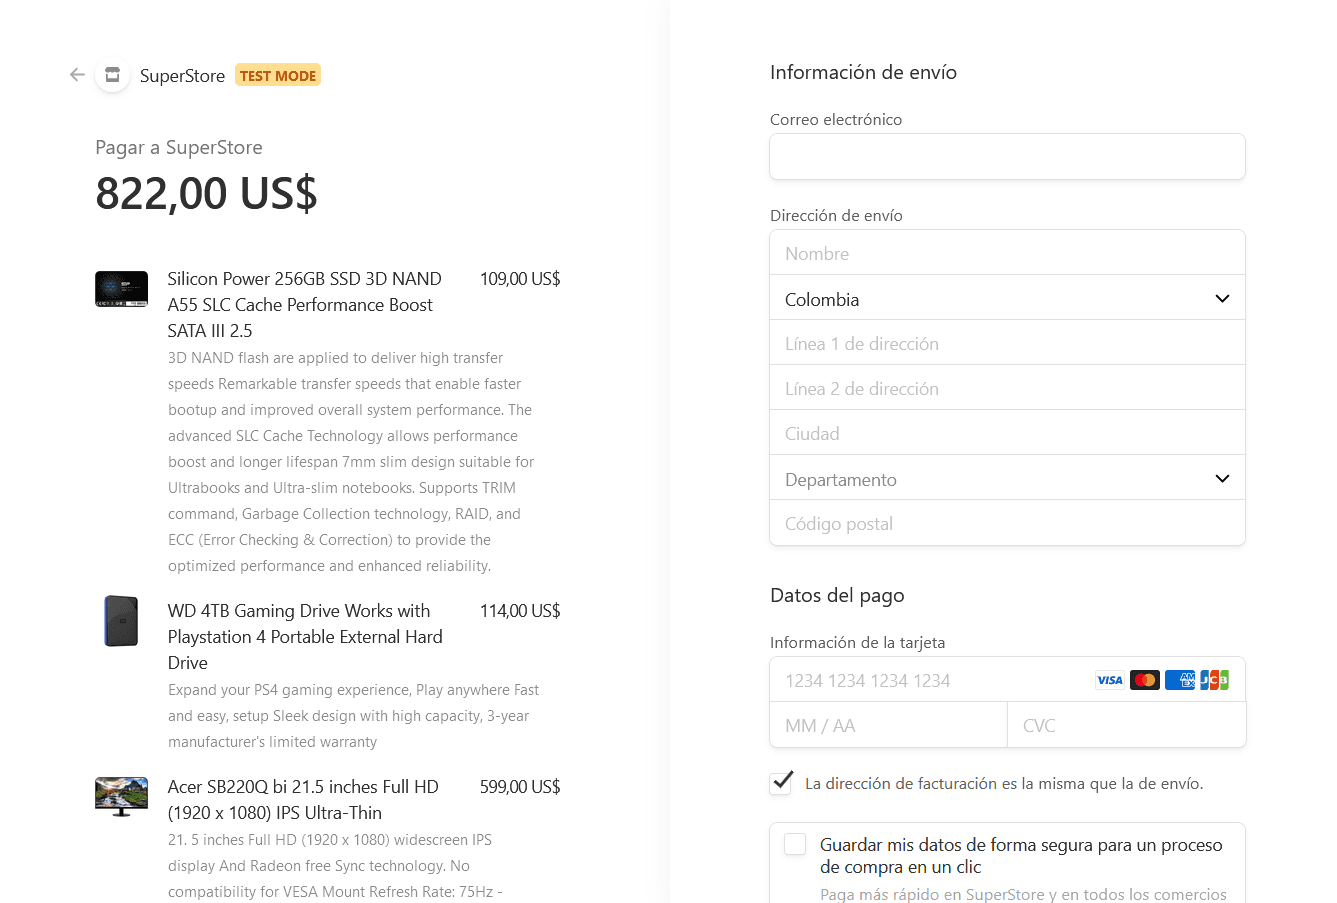Image resolution: width=1337 pixels, height=903 pixels.
Task: Click the back arrow next to SuperStore
Action: tap(77, 75)
